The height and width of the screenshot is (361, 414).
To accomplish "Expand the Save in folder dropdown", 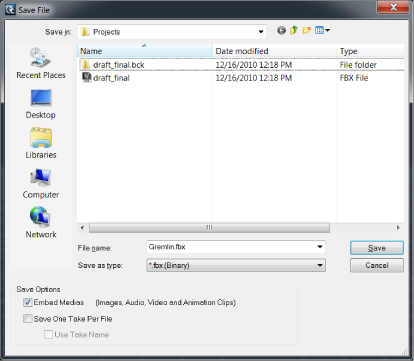I will coord(261,32).
